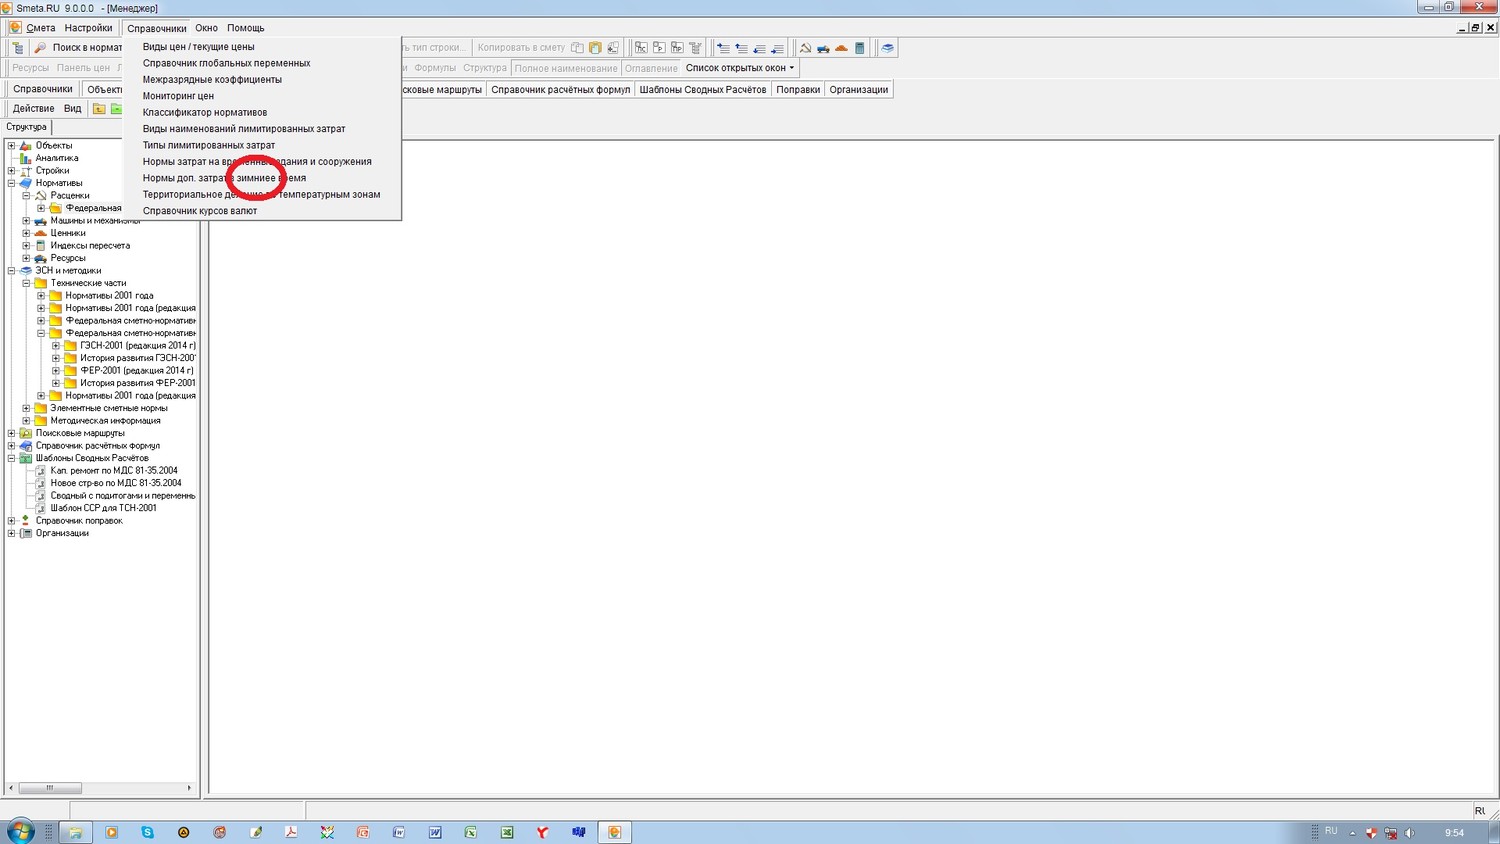Expand the Объекты tree node
This screenshot has width=1500, height=844.
12,146
